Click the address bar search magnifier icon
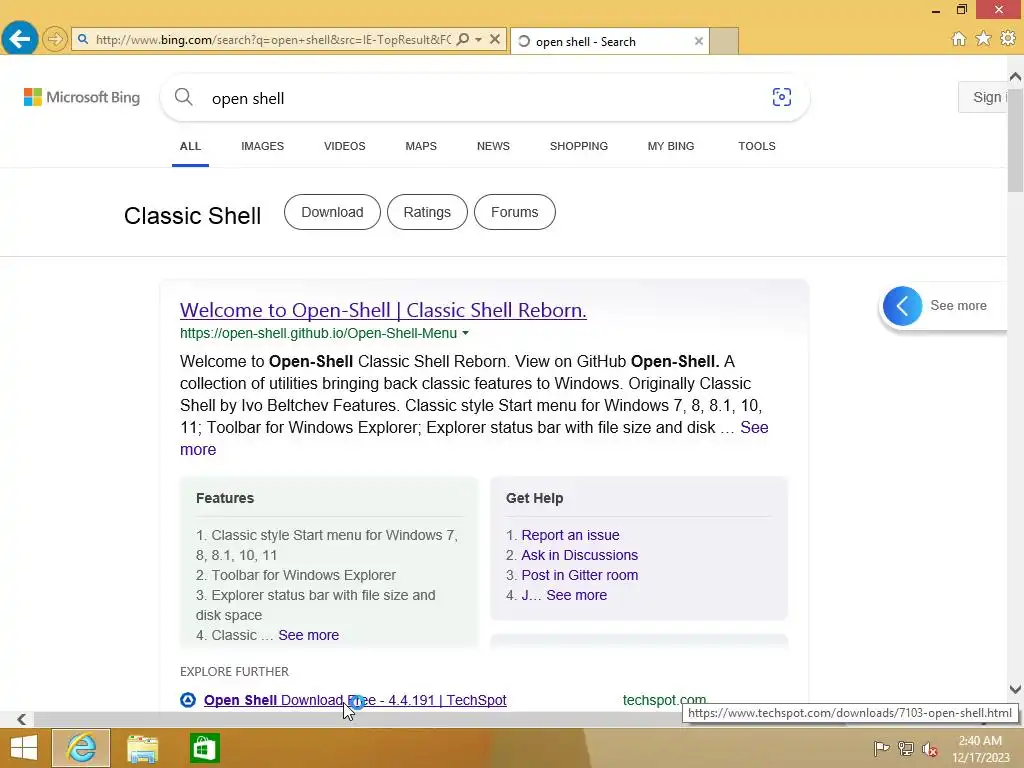Screen dimensions: 1024x768 pyautogui.click(x=463, y=40)
